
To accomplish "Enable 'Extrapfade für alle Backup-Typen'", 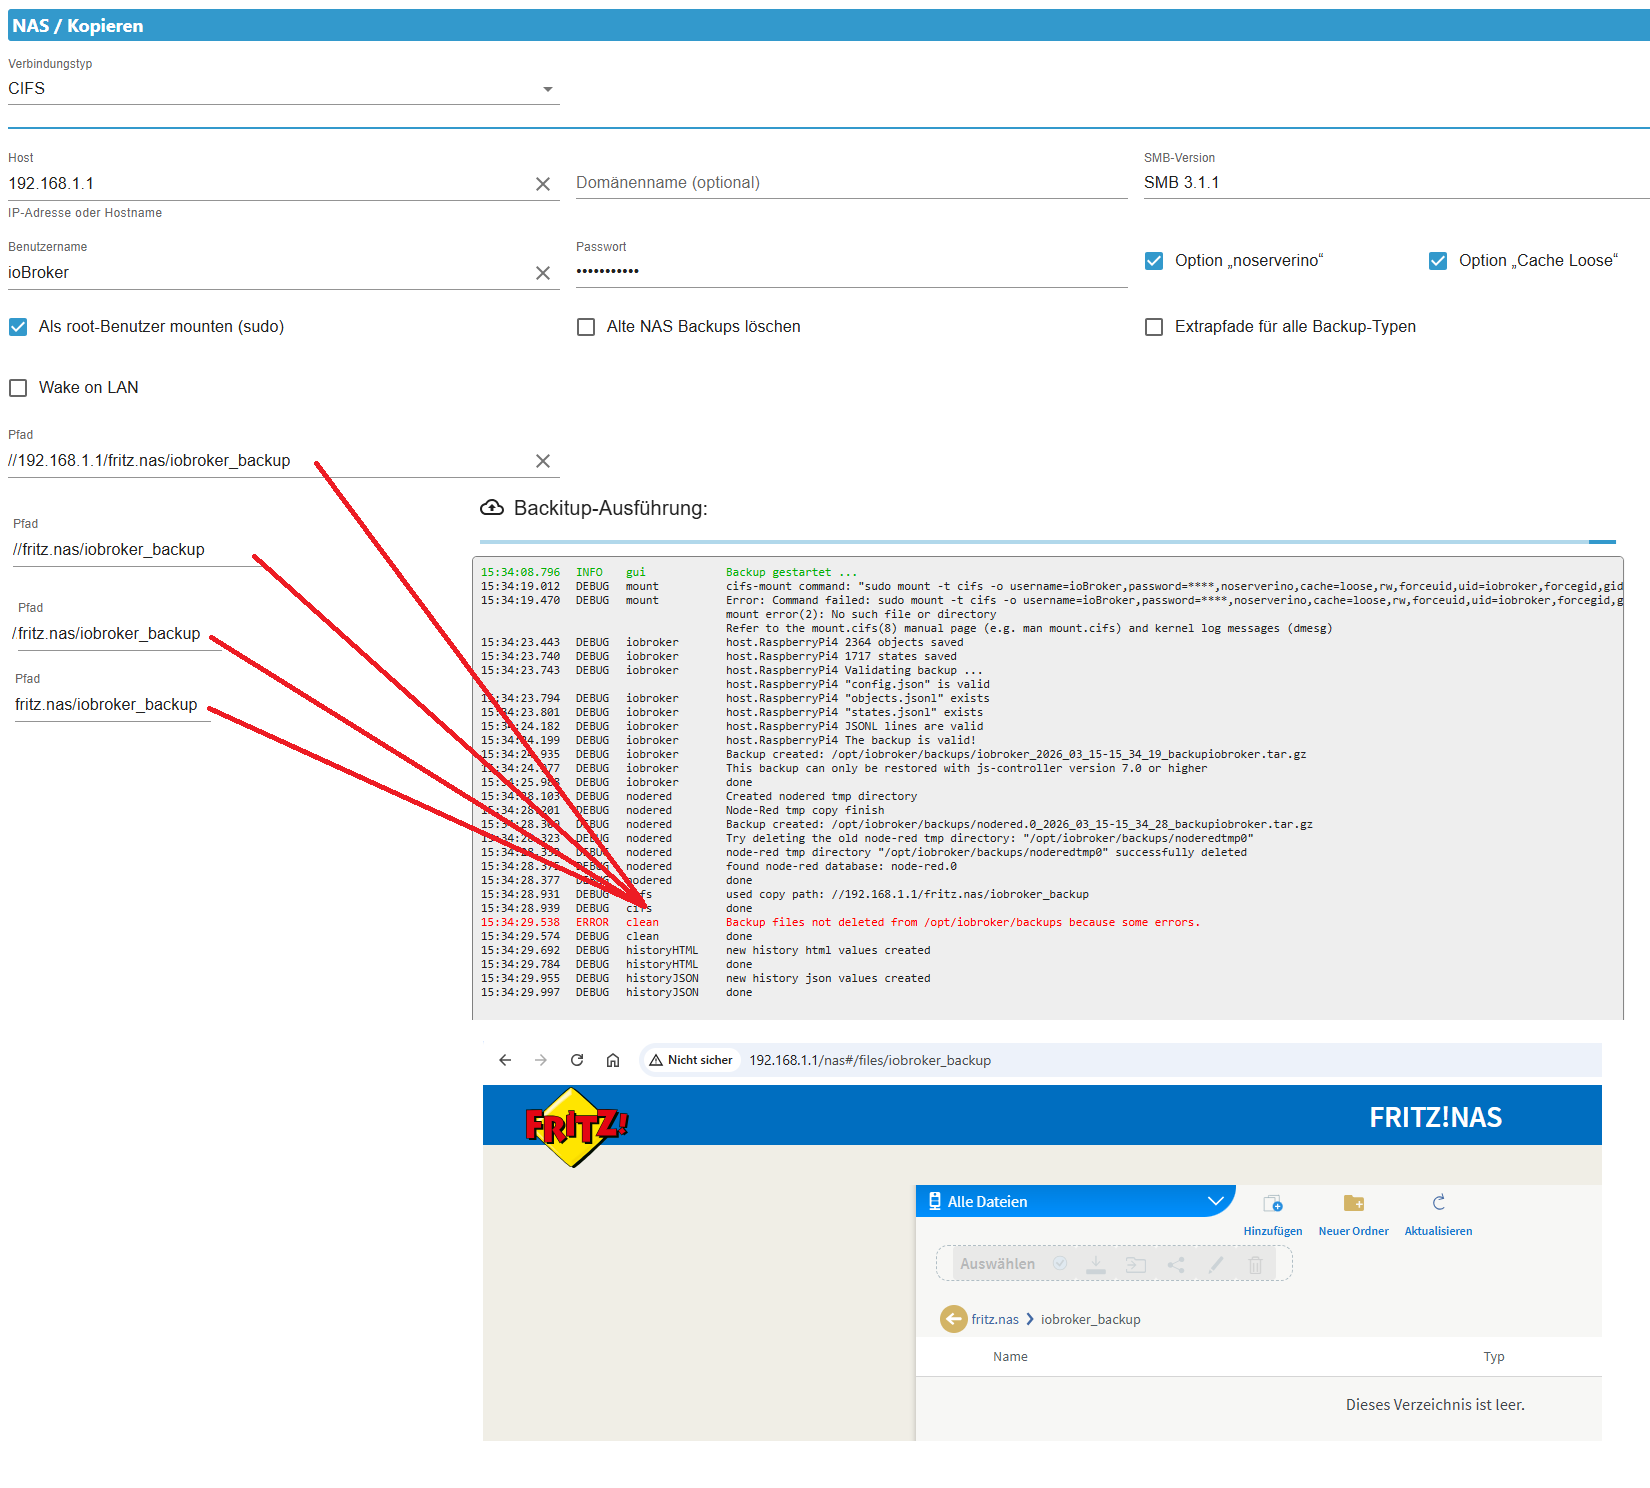I will 1154,327.
